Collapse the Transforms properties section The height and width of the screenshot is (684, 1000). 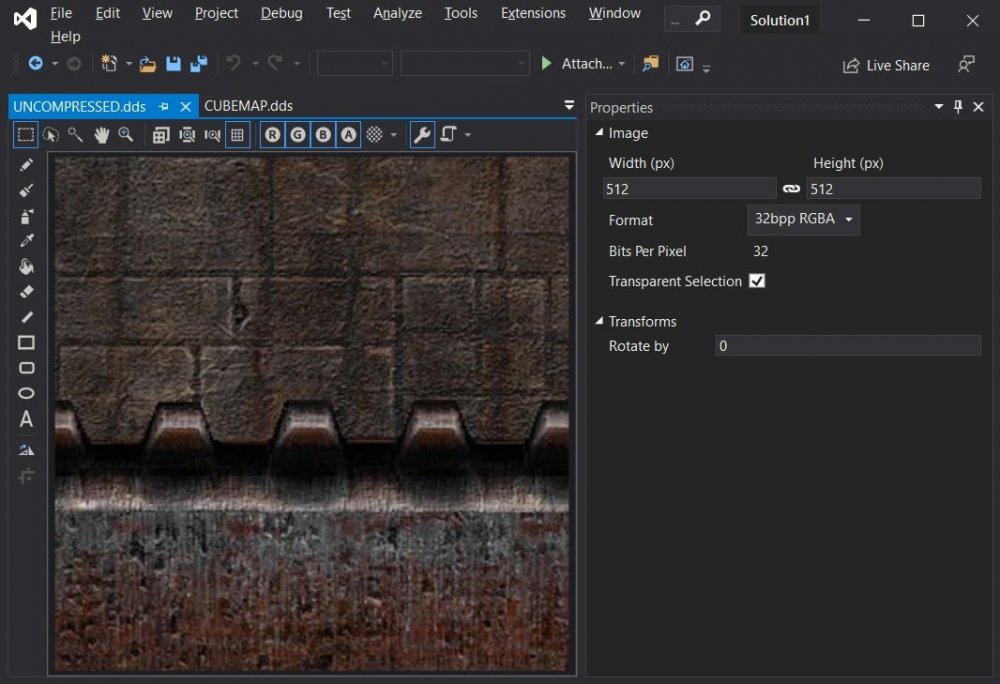click(x=598, y=321)
